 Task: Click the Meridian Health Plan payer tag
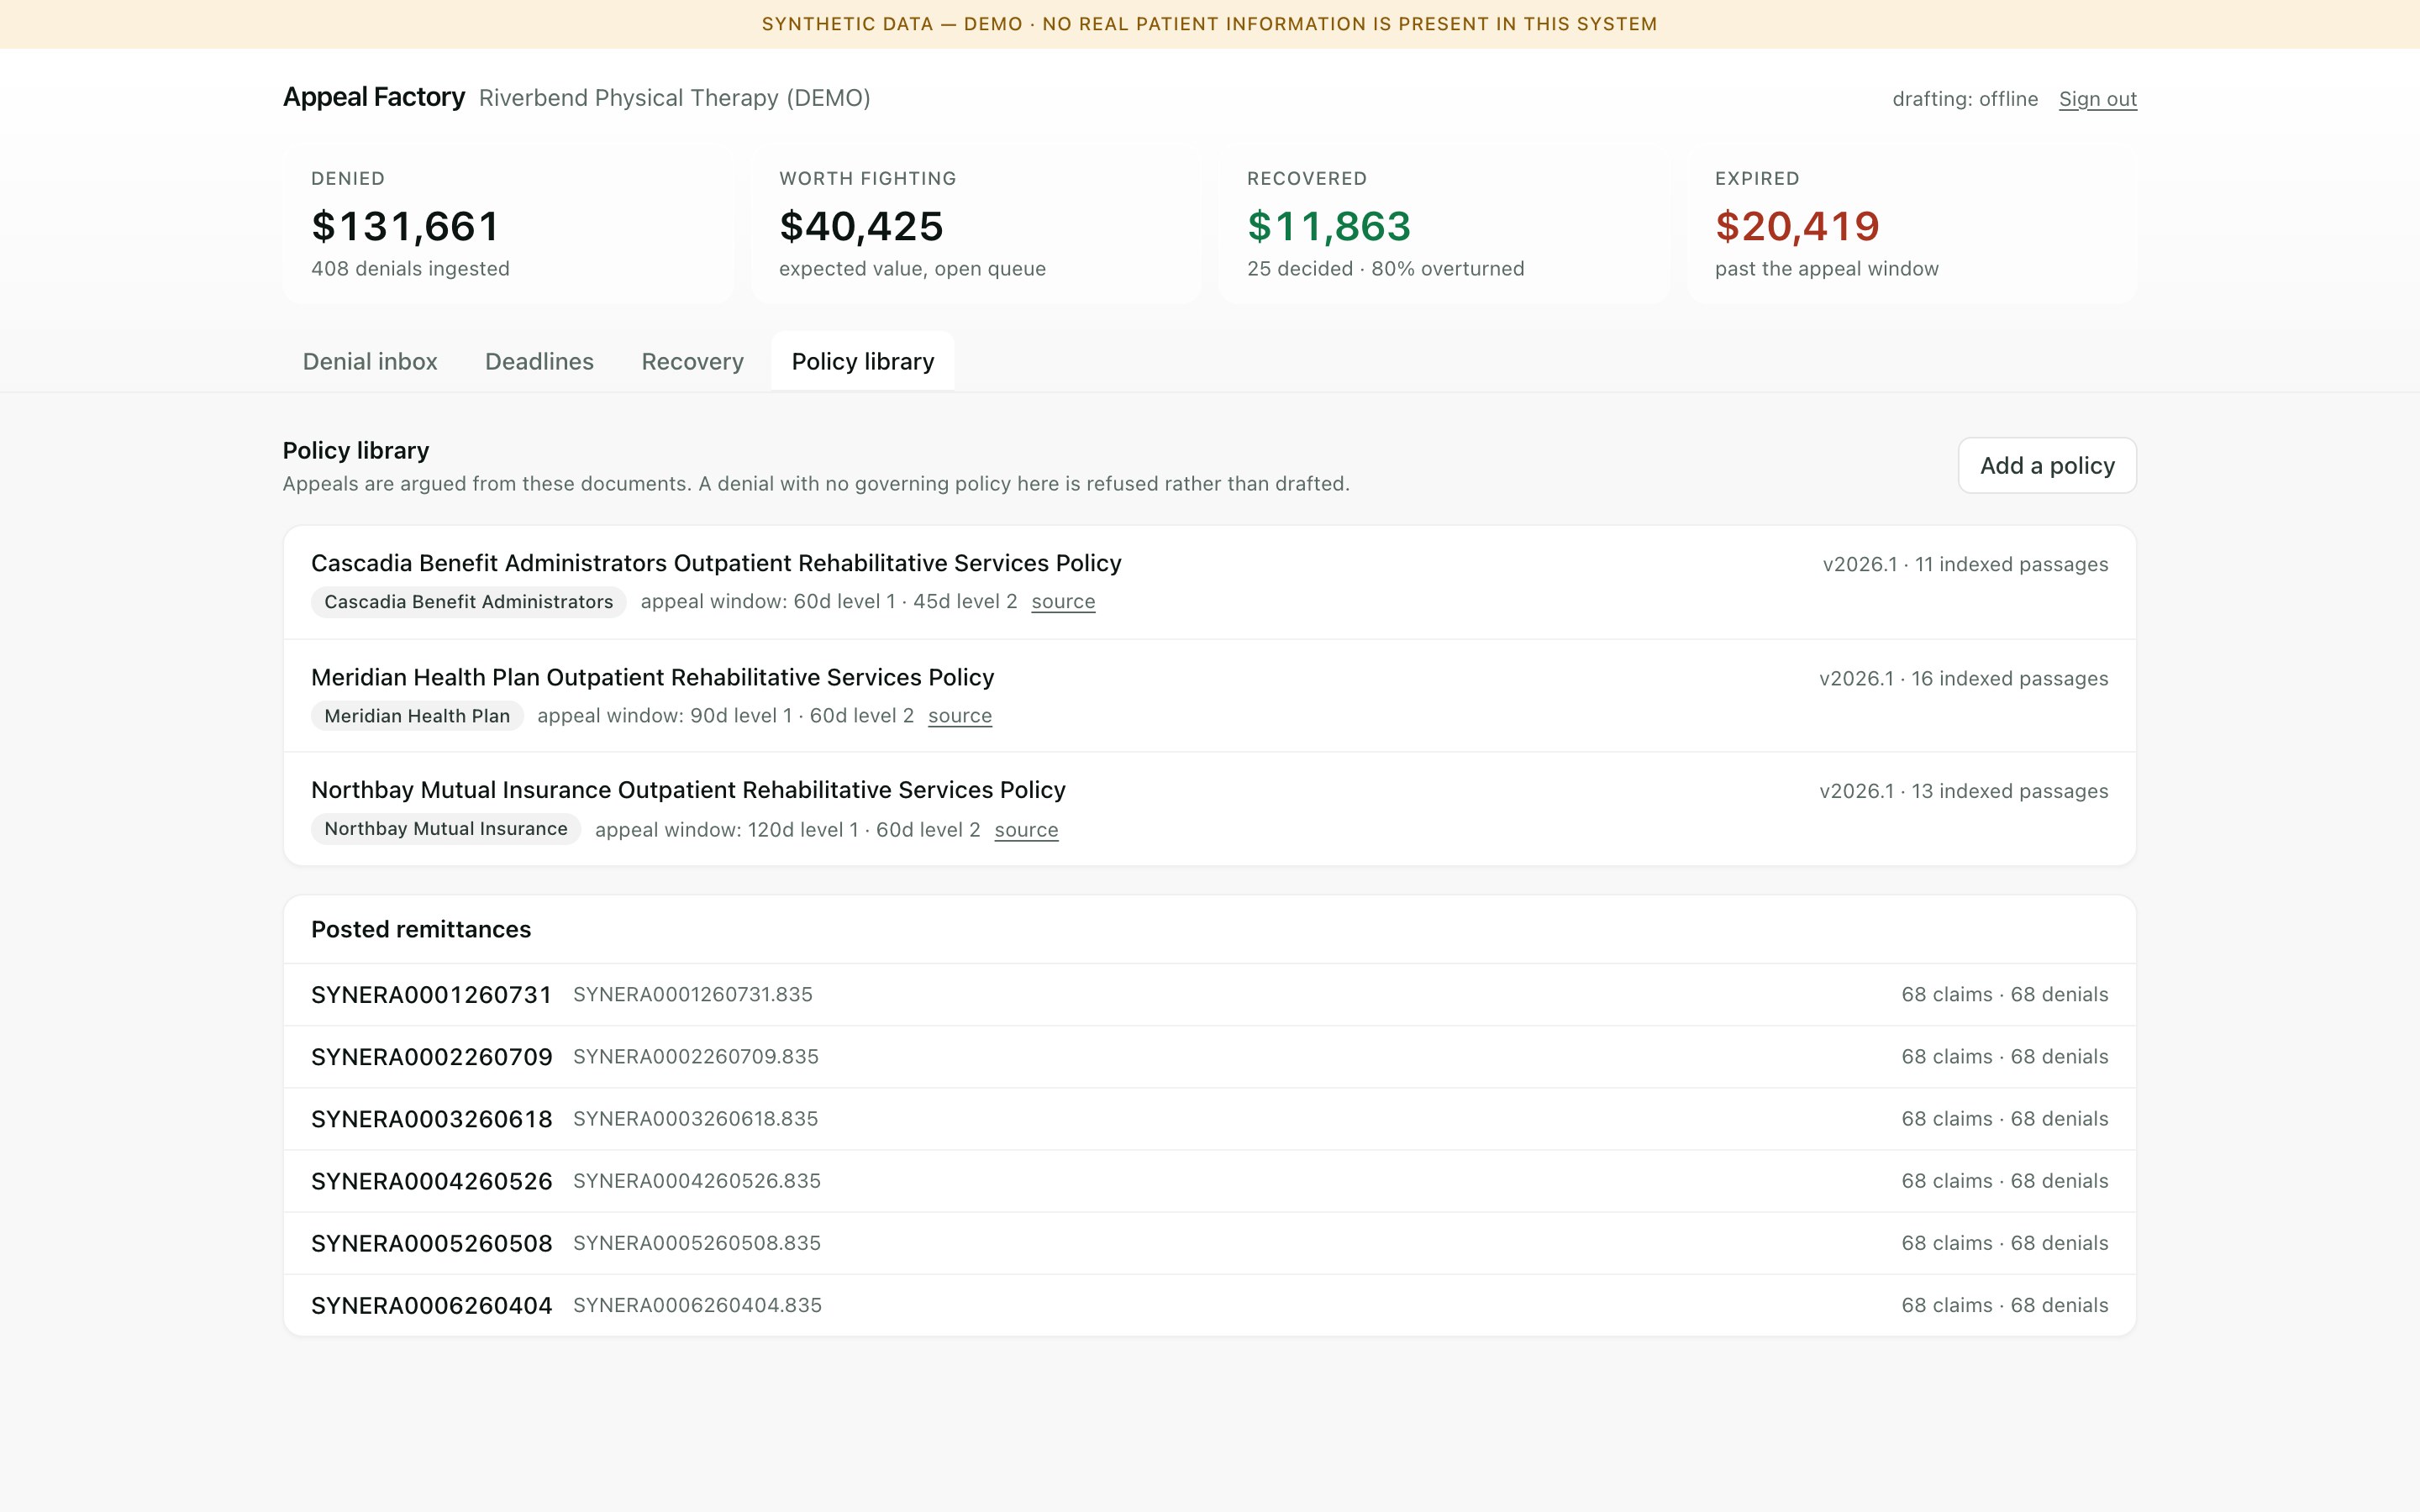(417, 715)
